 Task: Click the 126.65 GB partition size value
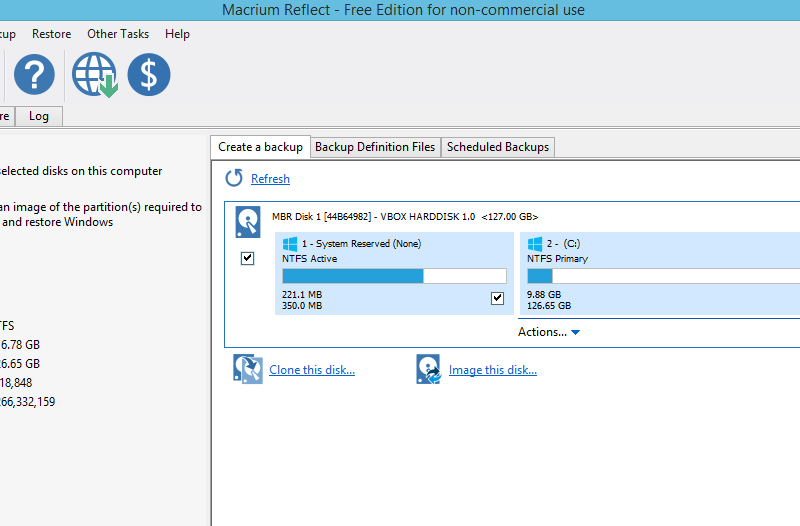tap(549, 306)
